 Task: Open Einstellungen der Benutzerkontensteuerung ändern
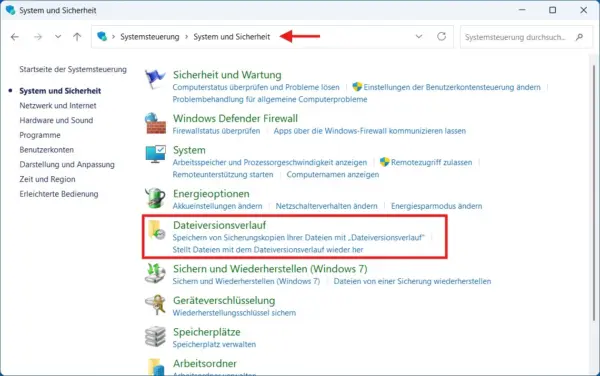click(452, 87)
